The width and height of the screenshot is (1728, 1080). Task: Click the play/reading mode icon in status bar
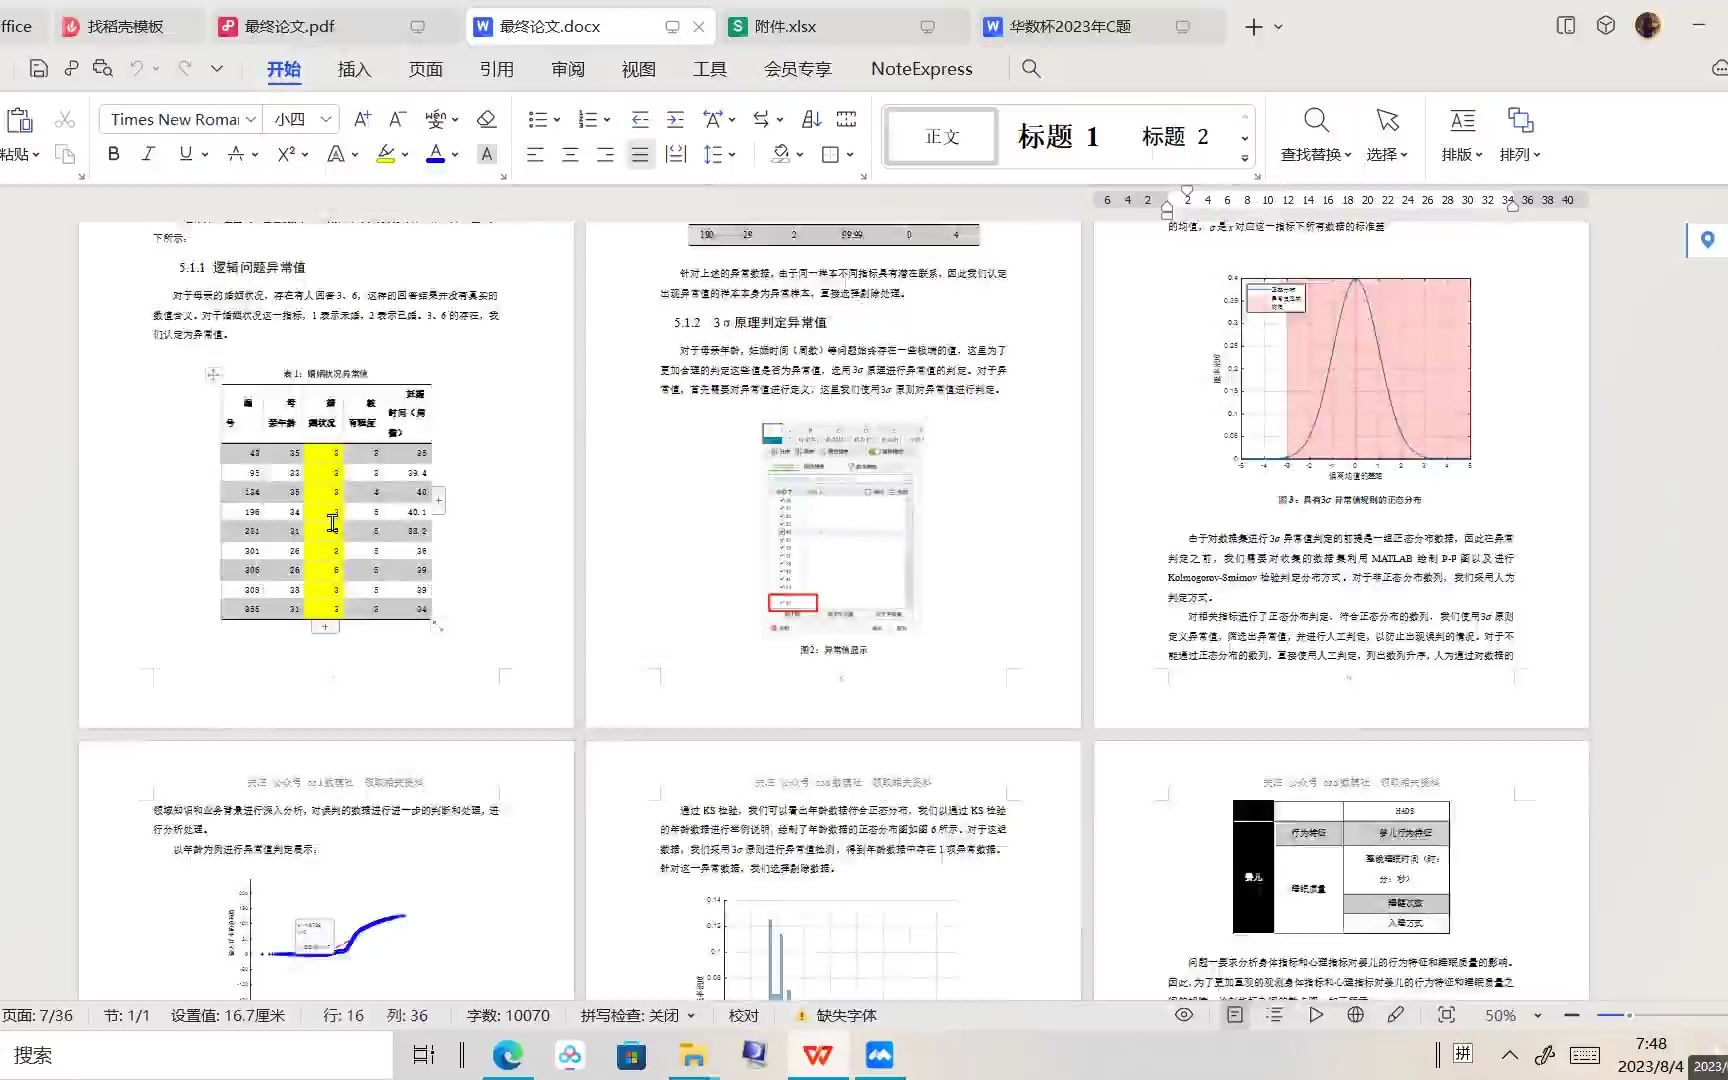pos(1315,1014)
